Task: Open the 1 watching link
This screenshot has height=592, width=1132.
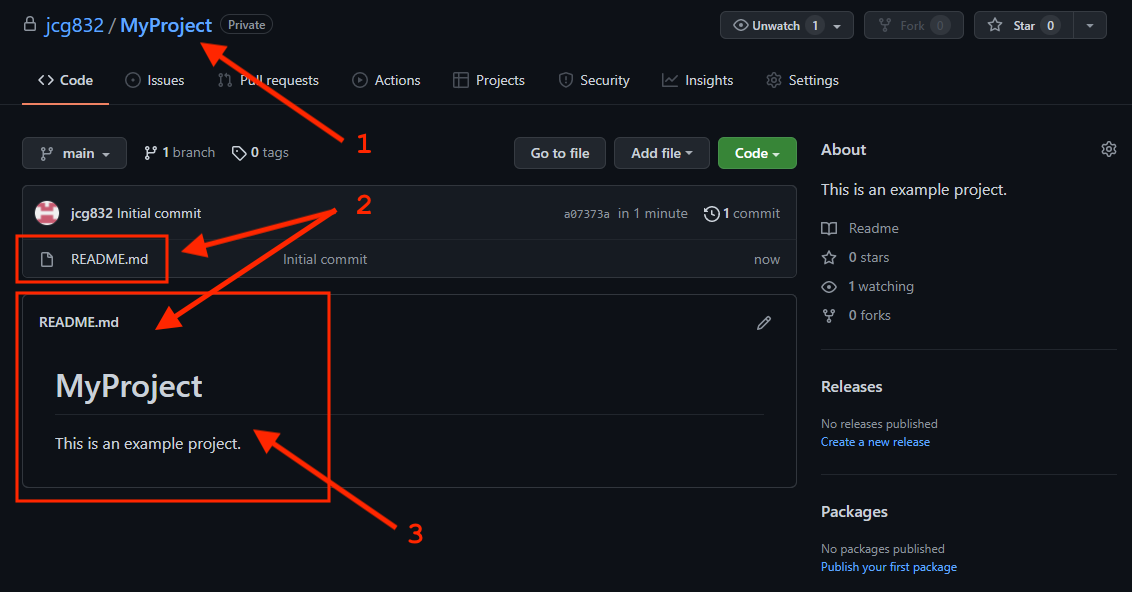Action: coord(881,287)
